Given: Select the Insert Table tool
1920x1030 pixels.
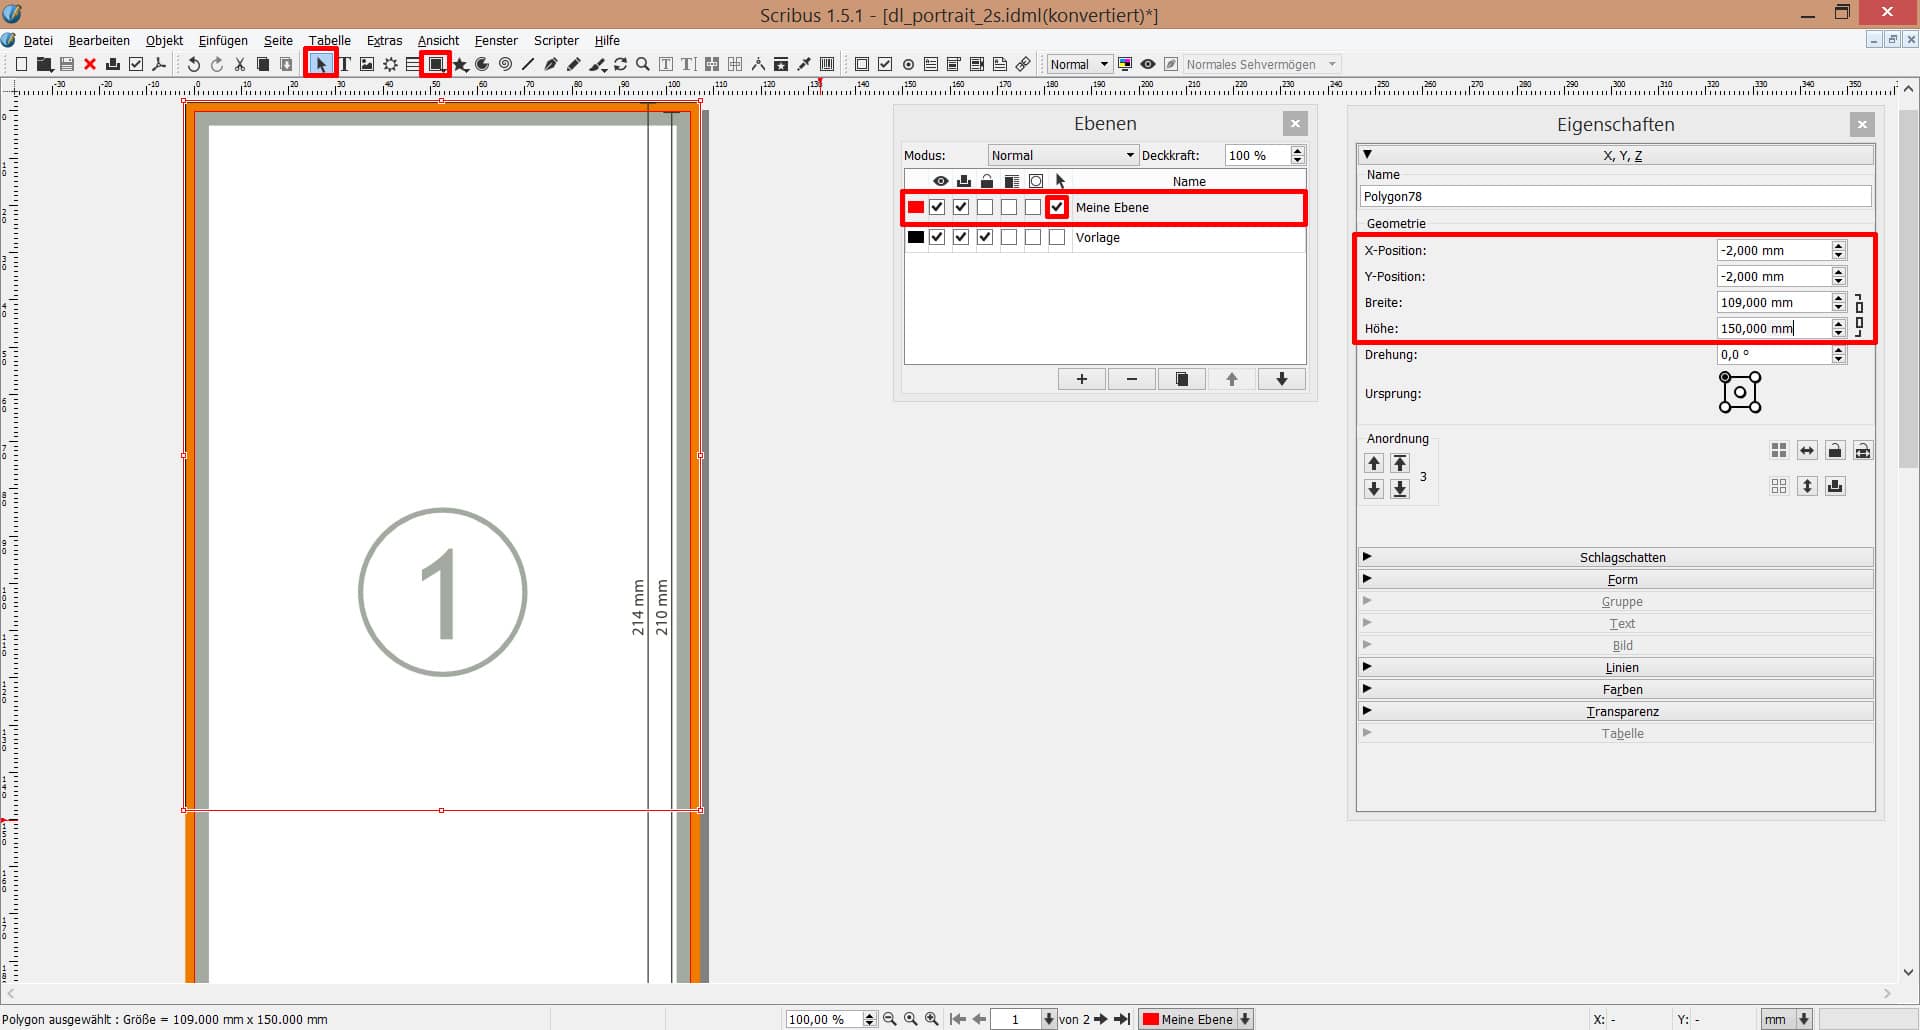Looking at the screenshot, I should point(412,63).
